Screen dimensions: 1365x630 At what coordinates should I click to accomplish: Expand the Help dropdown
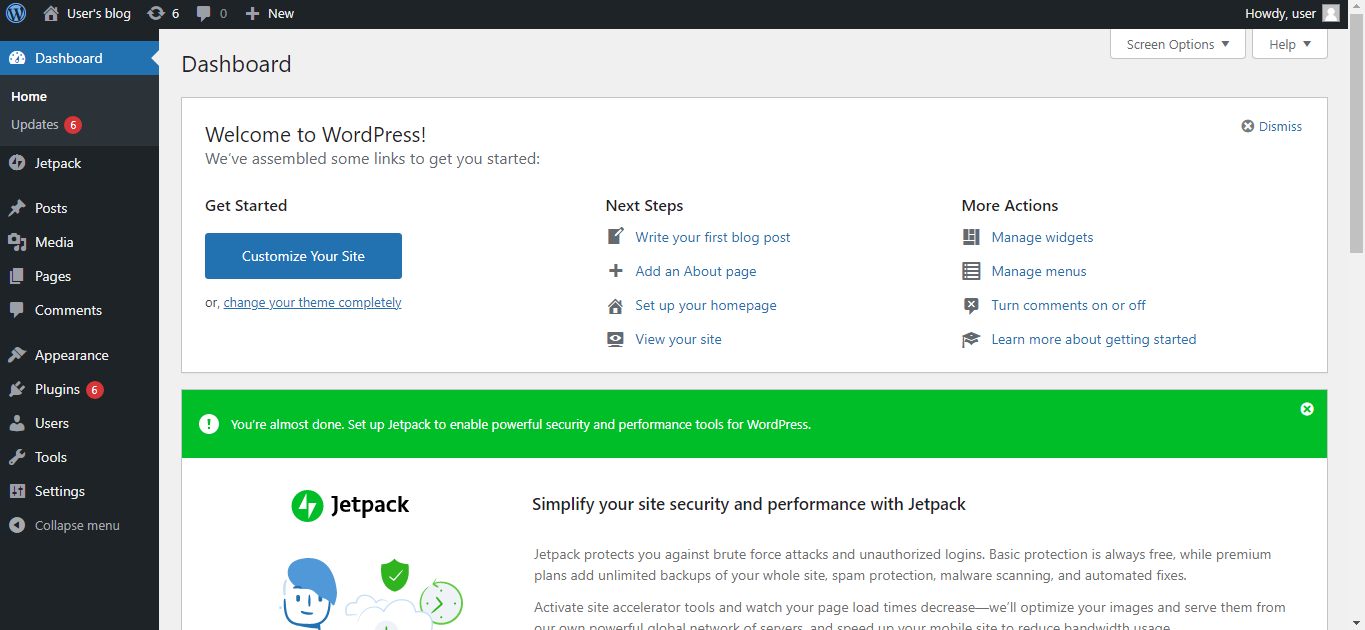(1290, 44)
